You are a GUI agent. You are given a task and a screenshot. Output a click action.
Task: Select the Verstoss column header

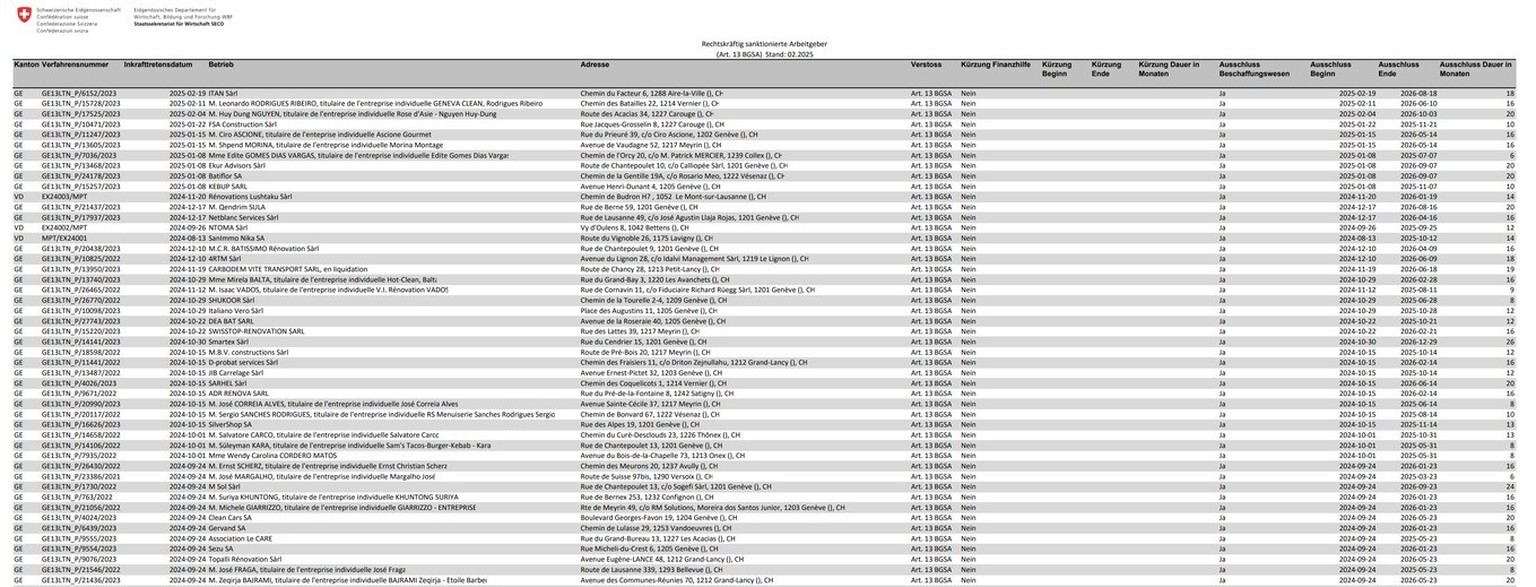[926, 65]
